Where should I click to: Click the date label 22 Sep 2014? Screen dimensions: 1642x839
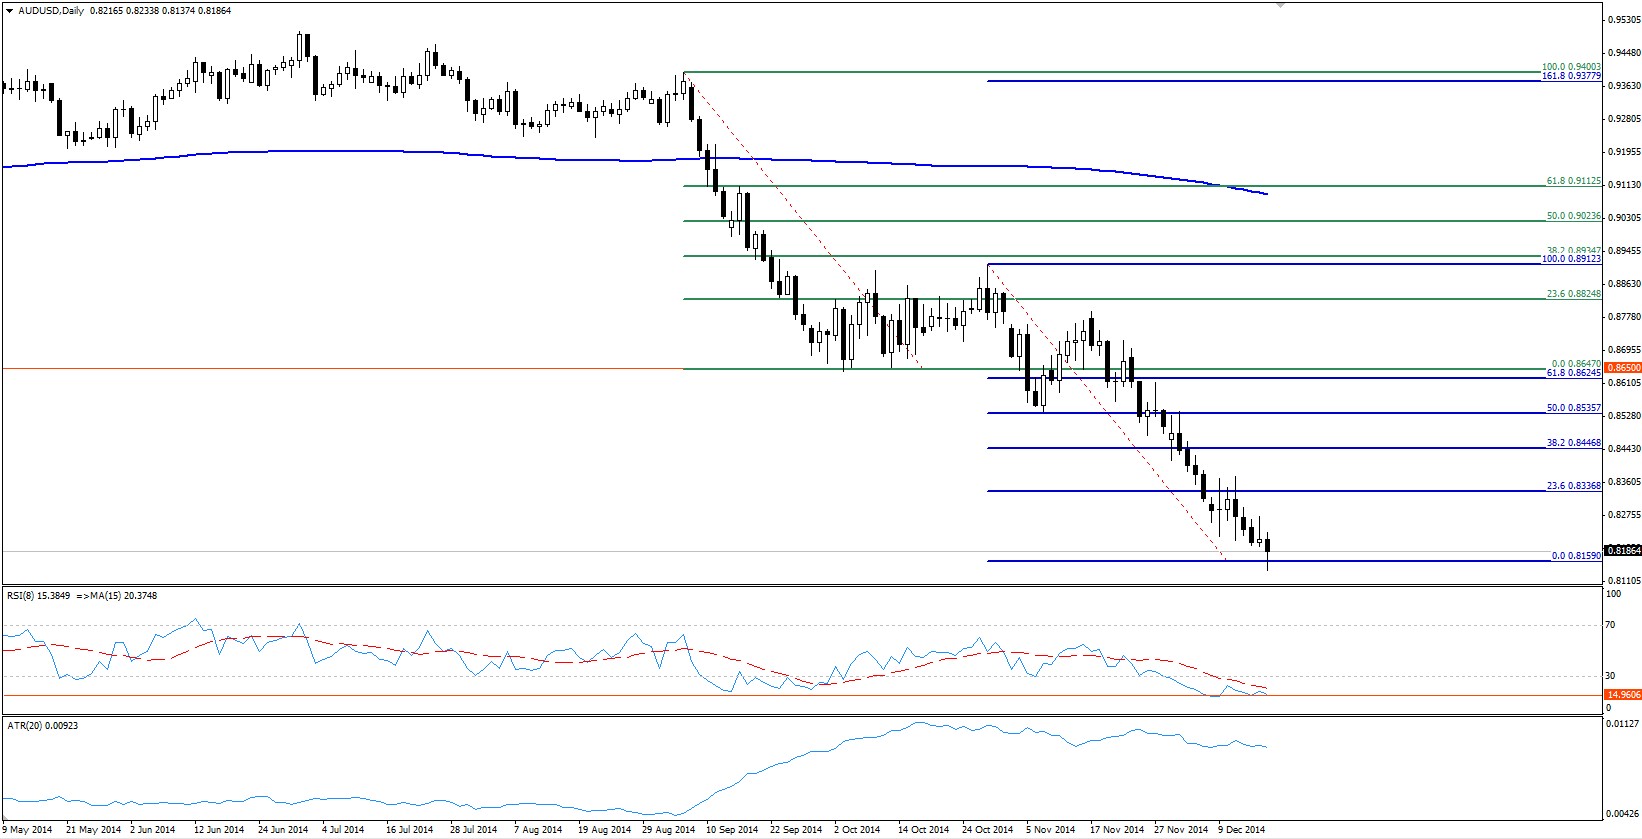(x=797, y=830)
